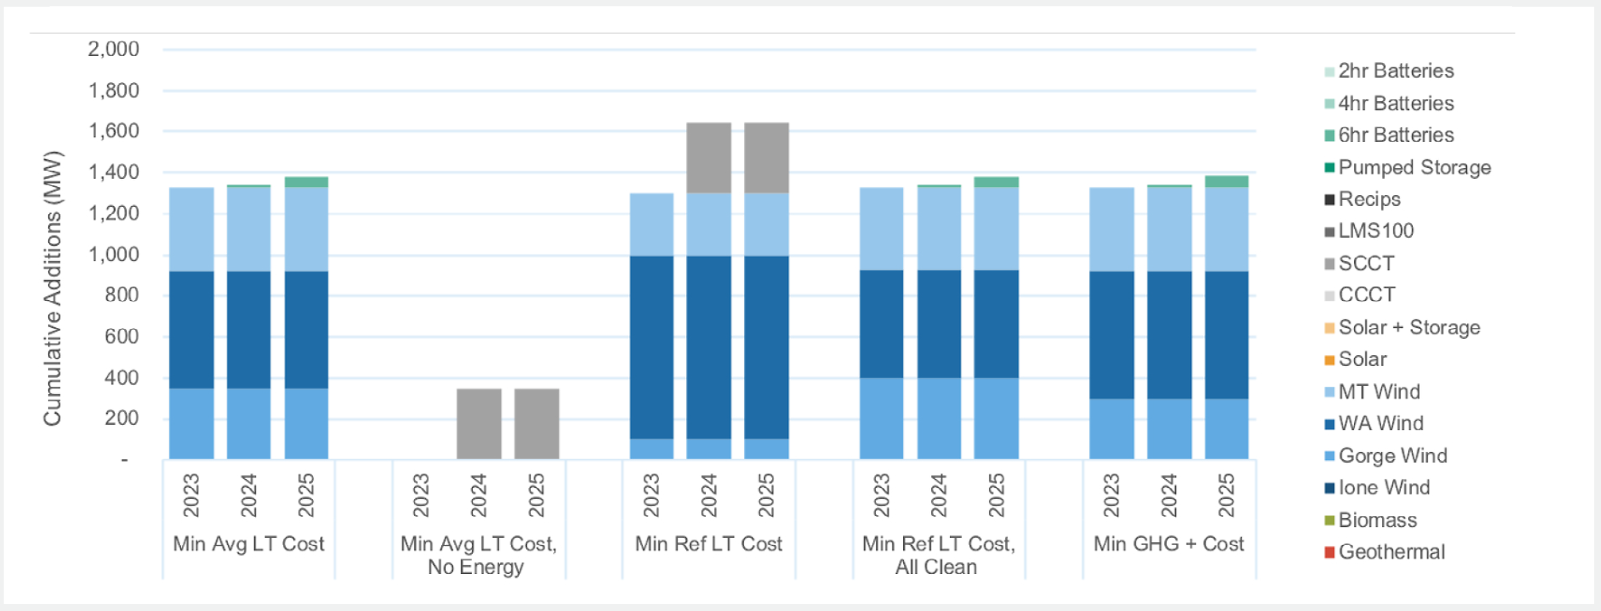Viewport: 1601px width, 611px height.
Task: Select the SCCT legend label
Action: tap(1366, 263)
